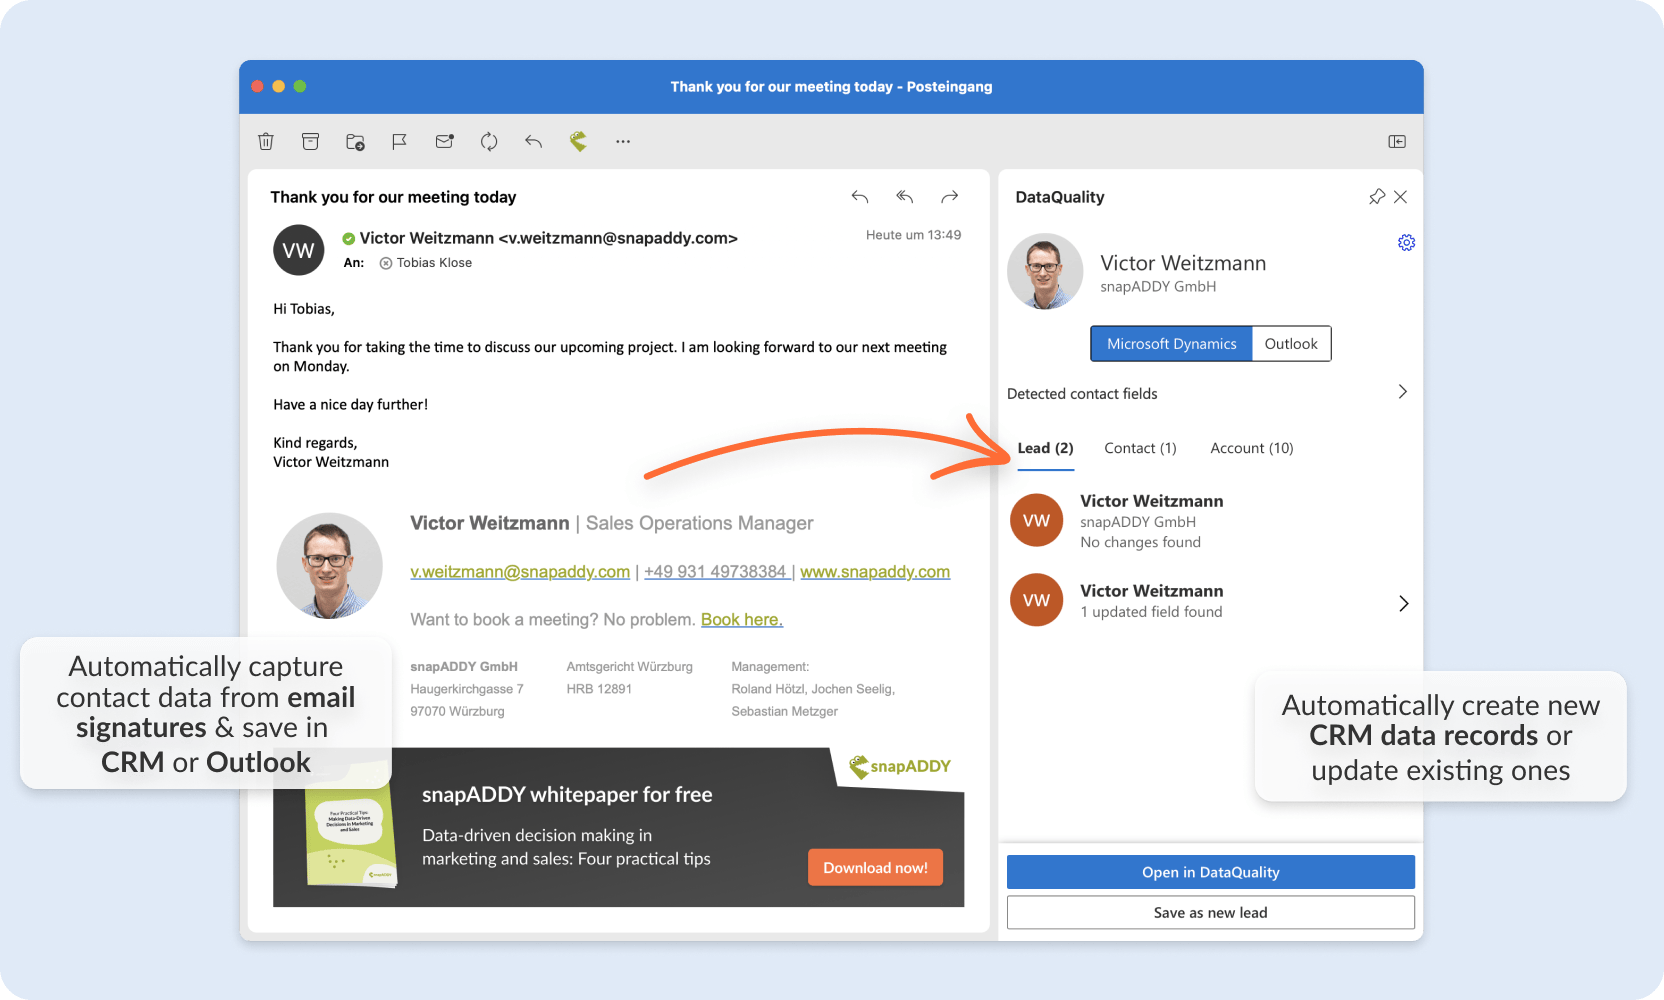
Task: Open DataQuality settings gear
Action: (1406, 243)
